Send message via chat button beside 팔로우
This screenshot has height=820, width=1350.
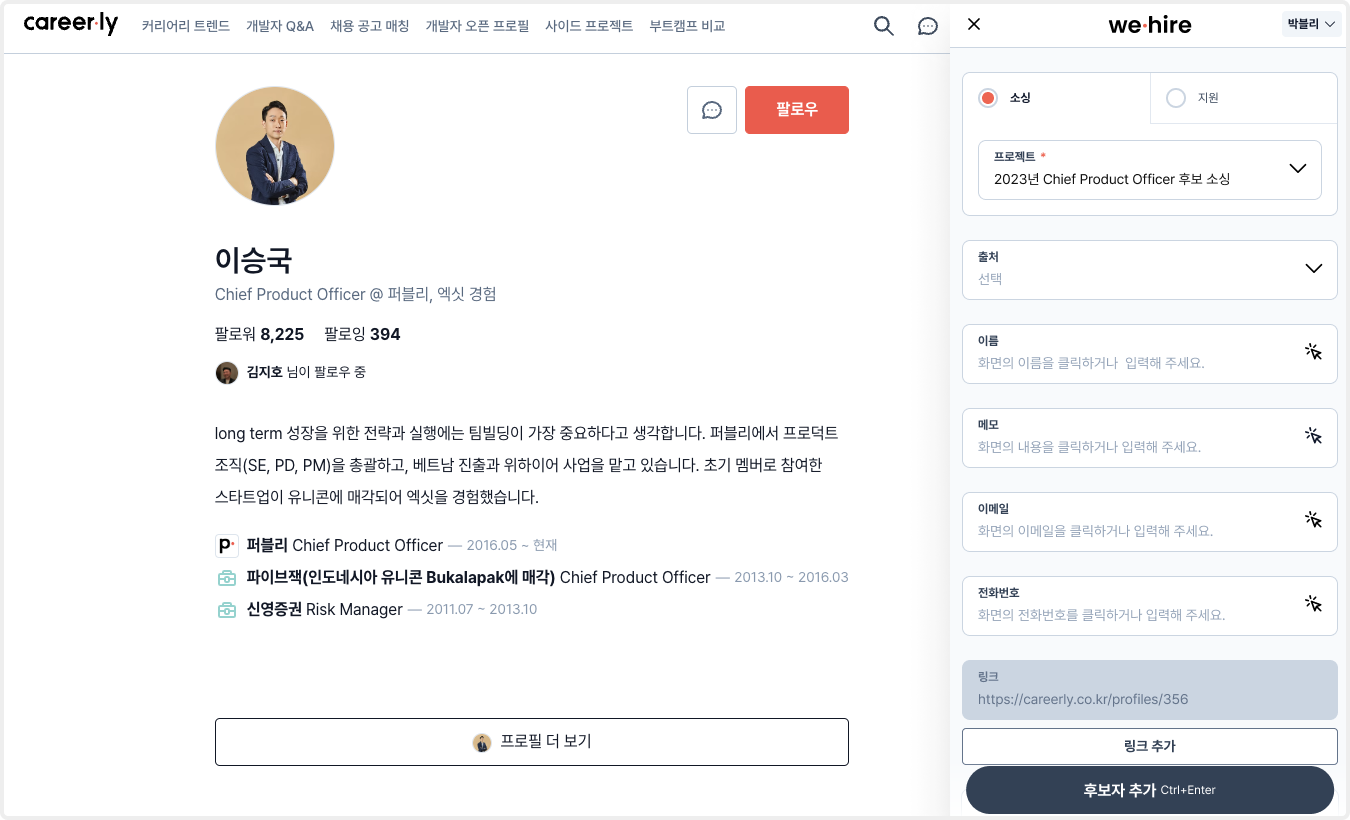click(712, 110)
